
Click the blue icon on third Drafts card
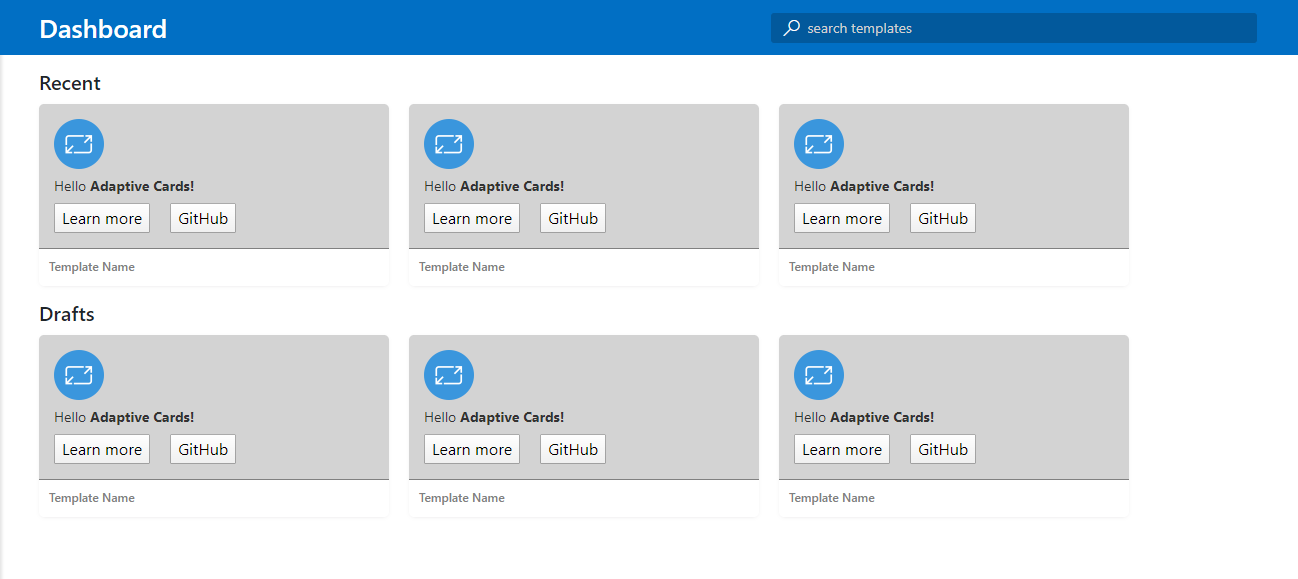tap(819, 375)
